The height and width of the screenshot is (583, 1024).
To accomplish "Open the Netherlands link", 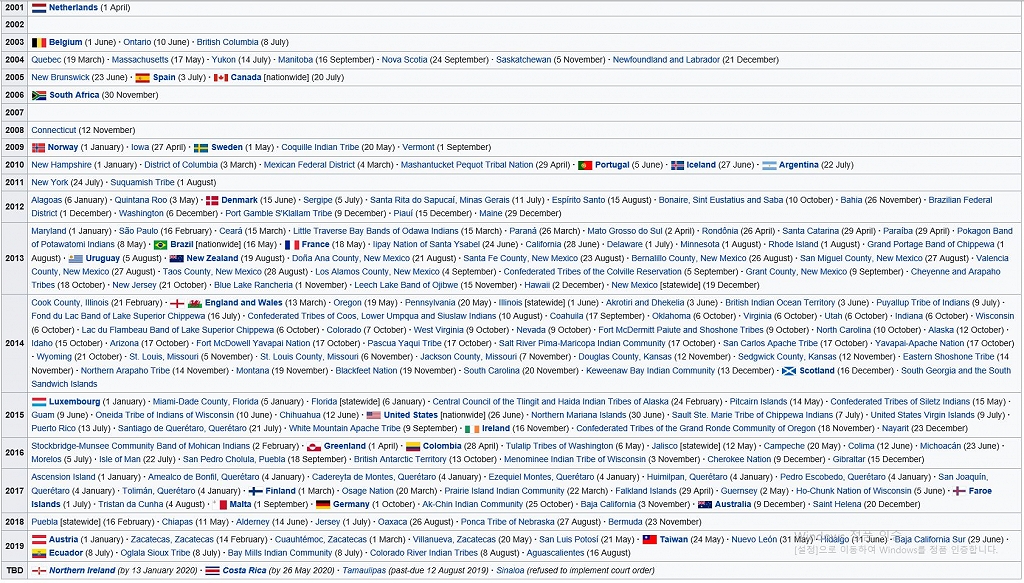I will tap(73, 8).
